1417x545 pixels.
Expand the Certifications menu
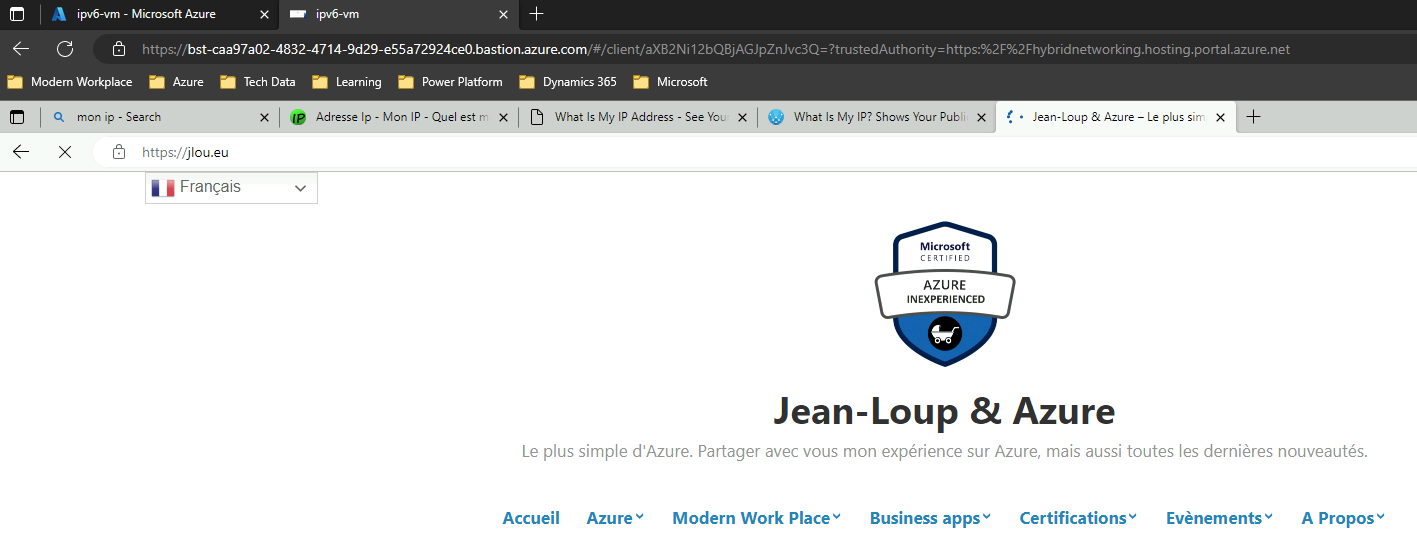tap(1078, 518)
